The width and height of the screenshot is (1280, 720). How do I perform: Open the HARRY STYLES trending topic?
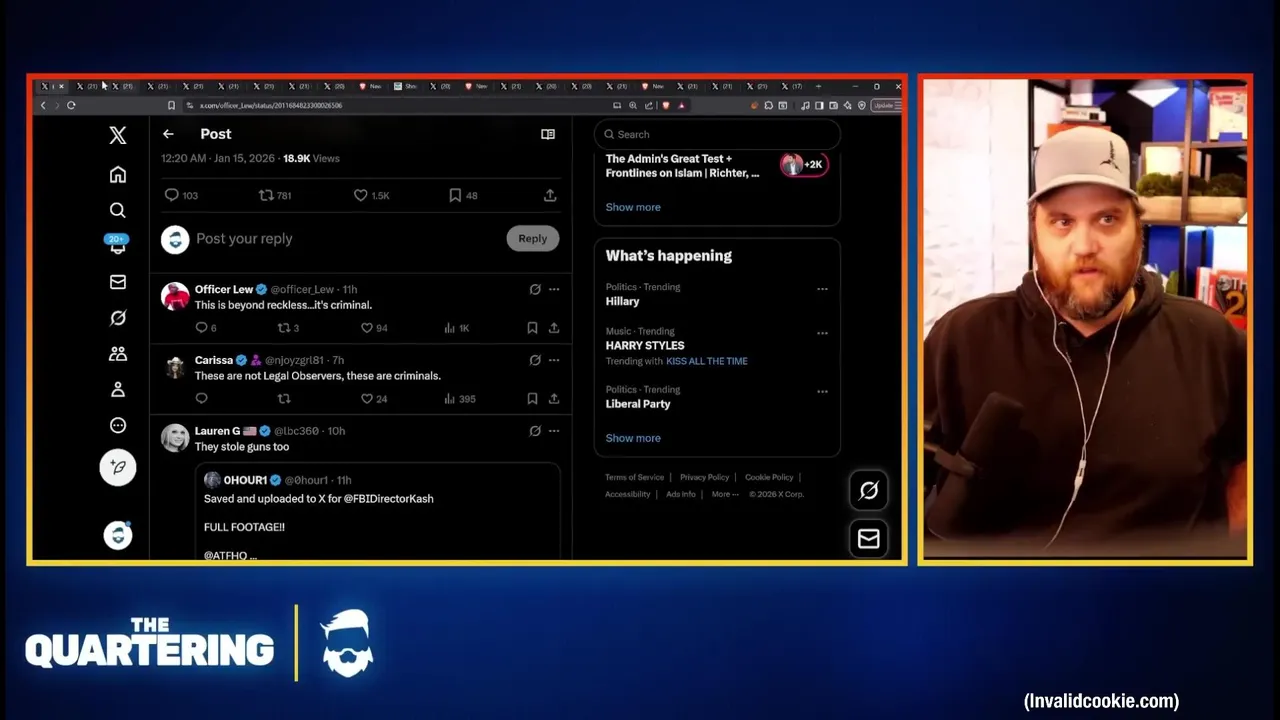(x=645, y=345)
